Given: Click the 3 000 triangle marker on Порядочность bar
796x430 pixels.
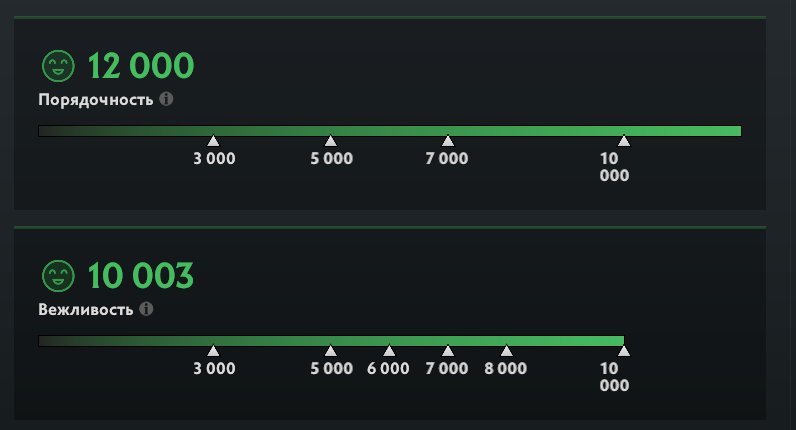Looking at the screenshot, I should (213, 141).
